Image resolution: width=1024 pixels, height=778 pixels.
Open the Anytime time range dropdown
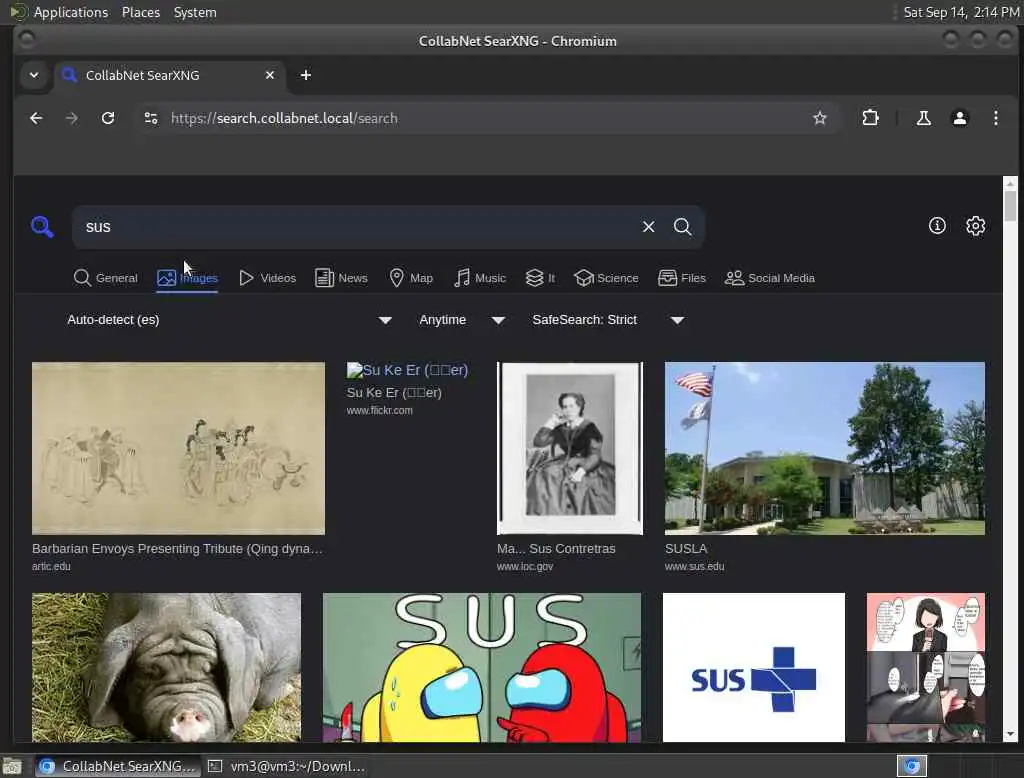click(462, 320)
